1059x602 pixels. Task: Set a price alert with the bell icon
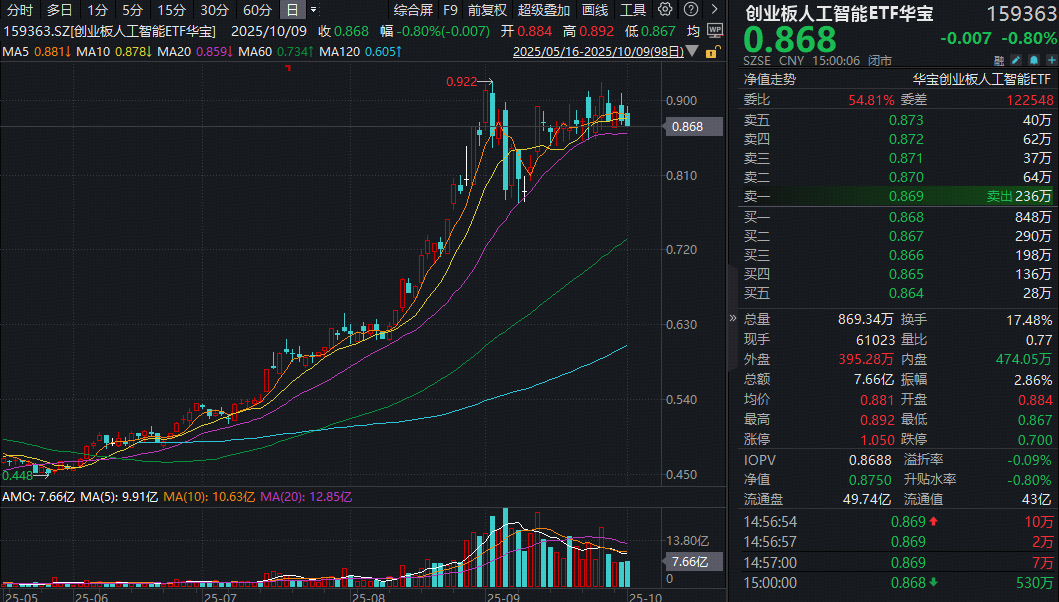[1034, 60]
